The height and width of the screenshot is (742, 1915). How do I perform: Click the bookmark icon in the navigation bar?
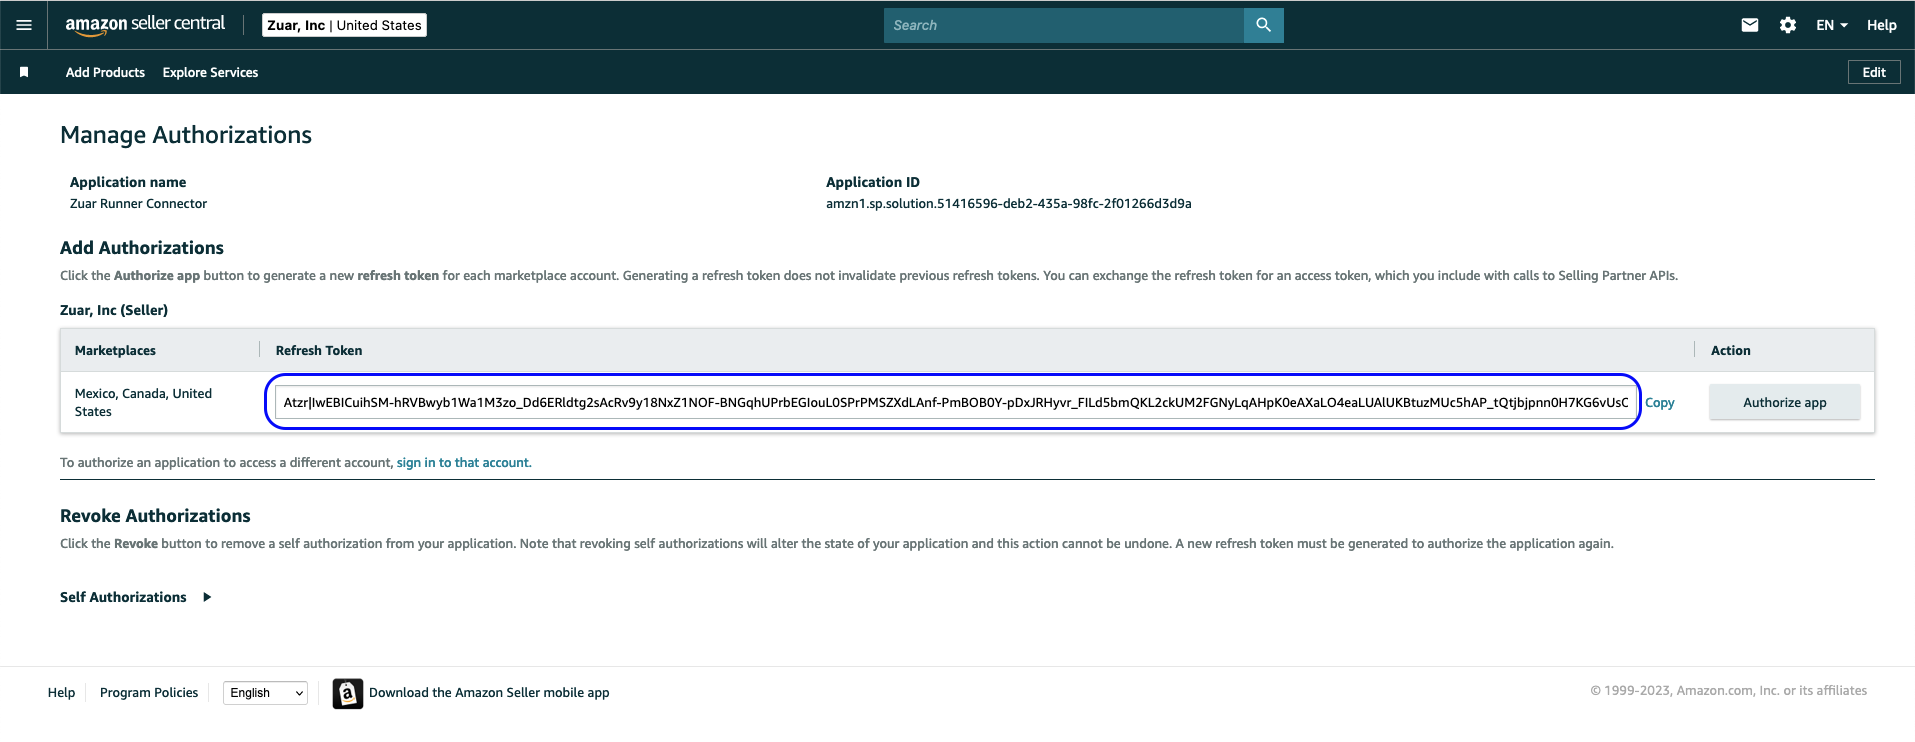tap(24, 72)
